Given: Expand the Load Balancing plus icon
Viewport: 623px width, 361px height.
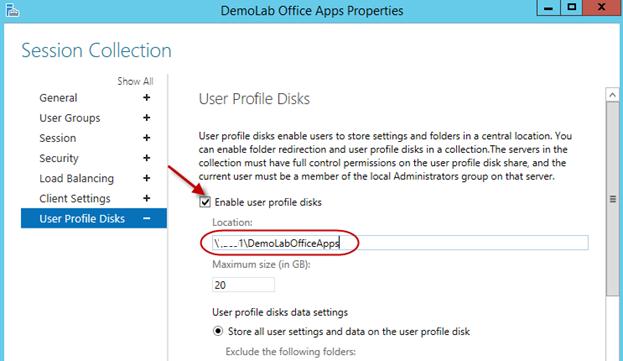Looking at the screenshot, I should click(147, 178).
